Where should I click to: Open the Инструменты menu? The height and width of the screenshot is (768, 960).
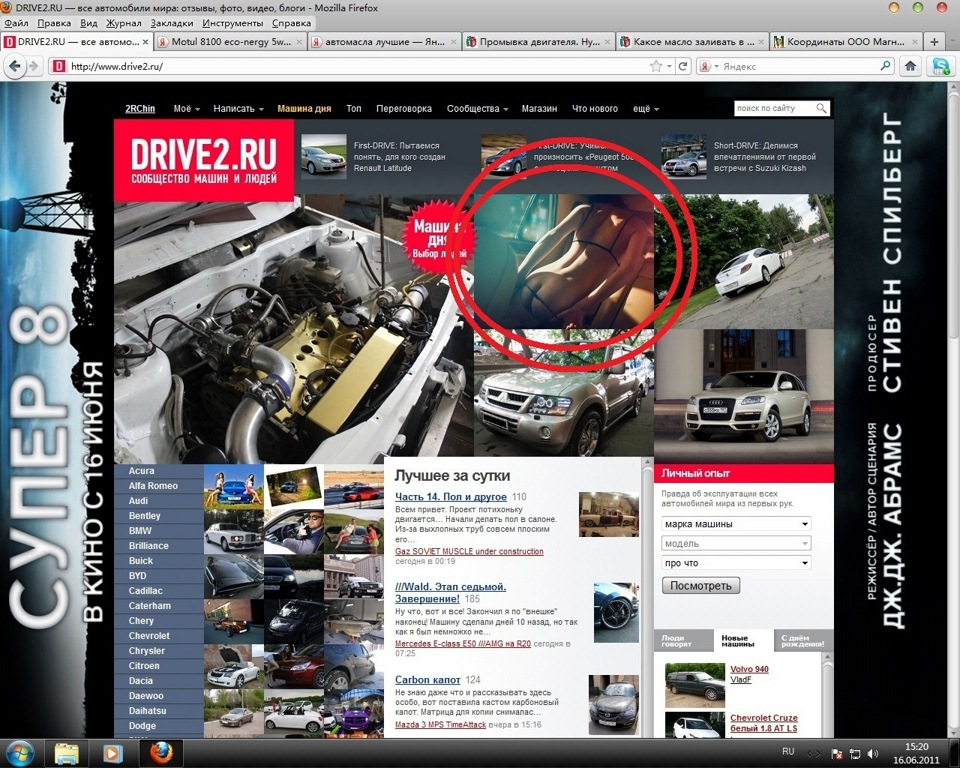233,23
